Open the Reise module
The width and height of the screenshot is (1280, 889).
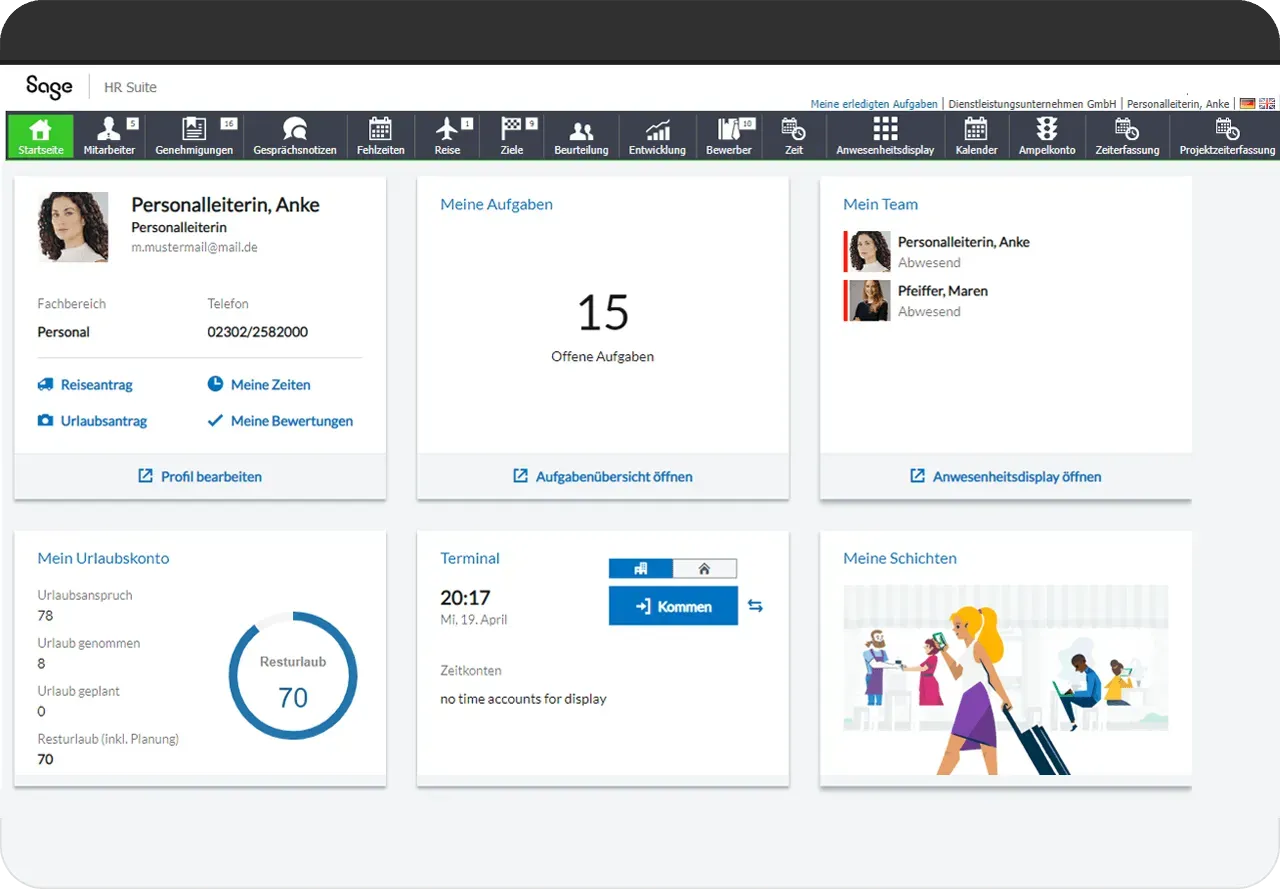(x=447, y=136)
